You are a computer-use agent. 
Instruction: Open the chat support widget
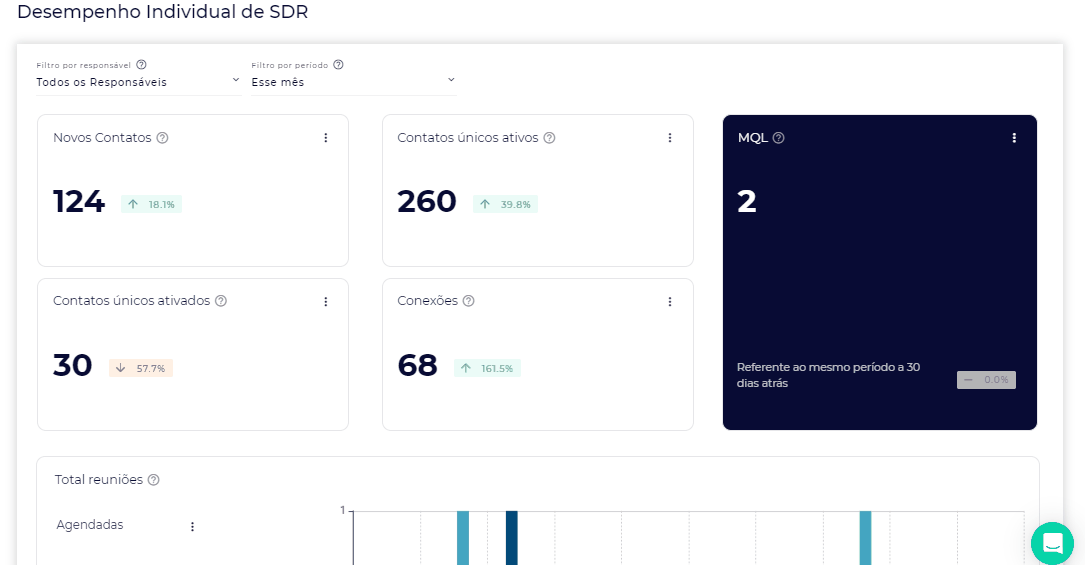pyautogui.click(x=1052, y=543)
